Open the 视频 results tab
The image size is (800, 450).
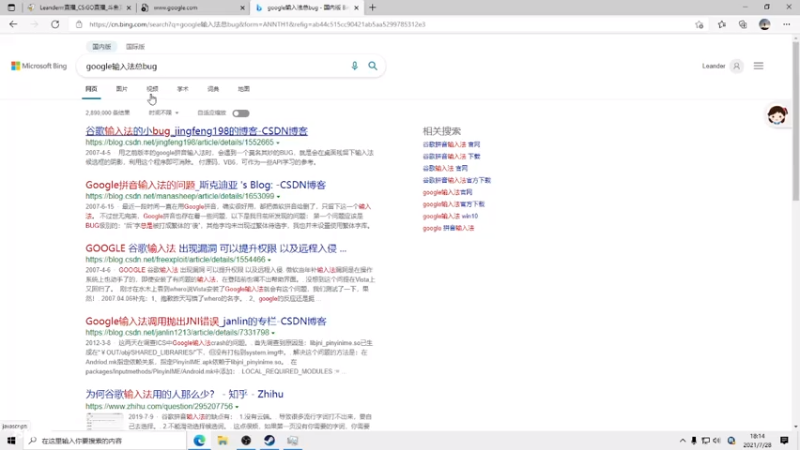[x=152, y=89]
